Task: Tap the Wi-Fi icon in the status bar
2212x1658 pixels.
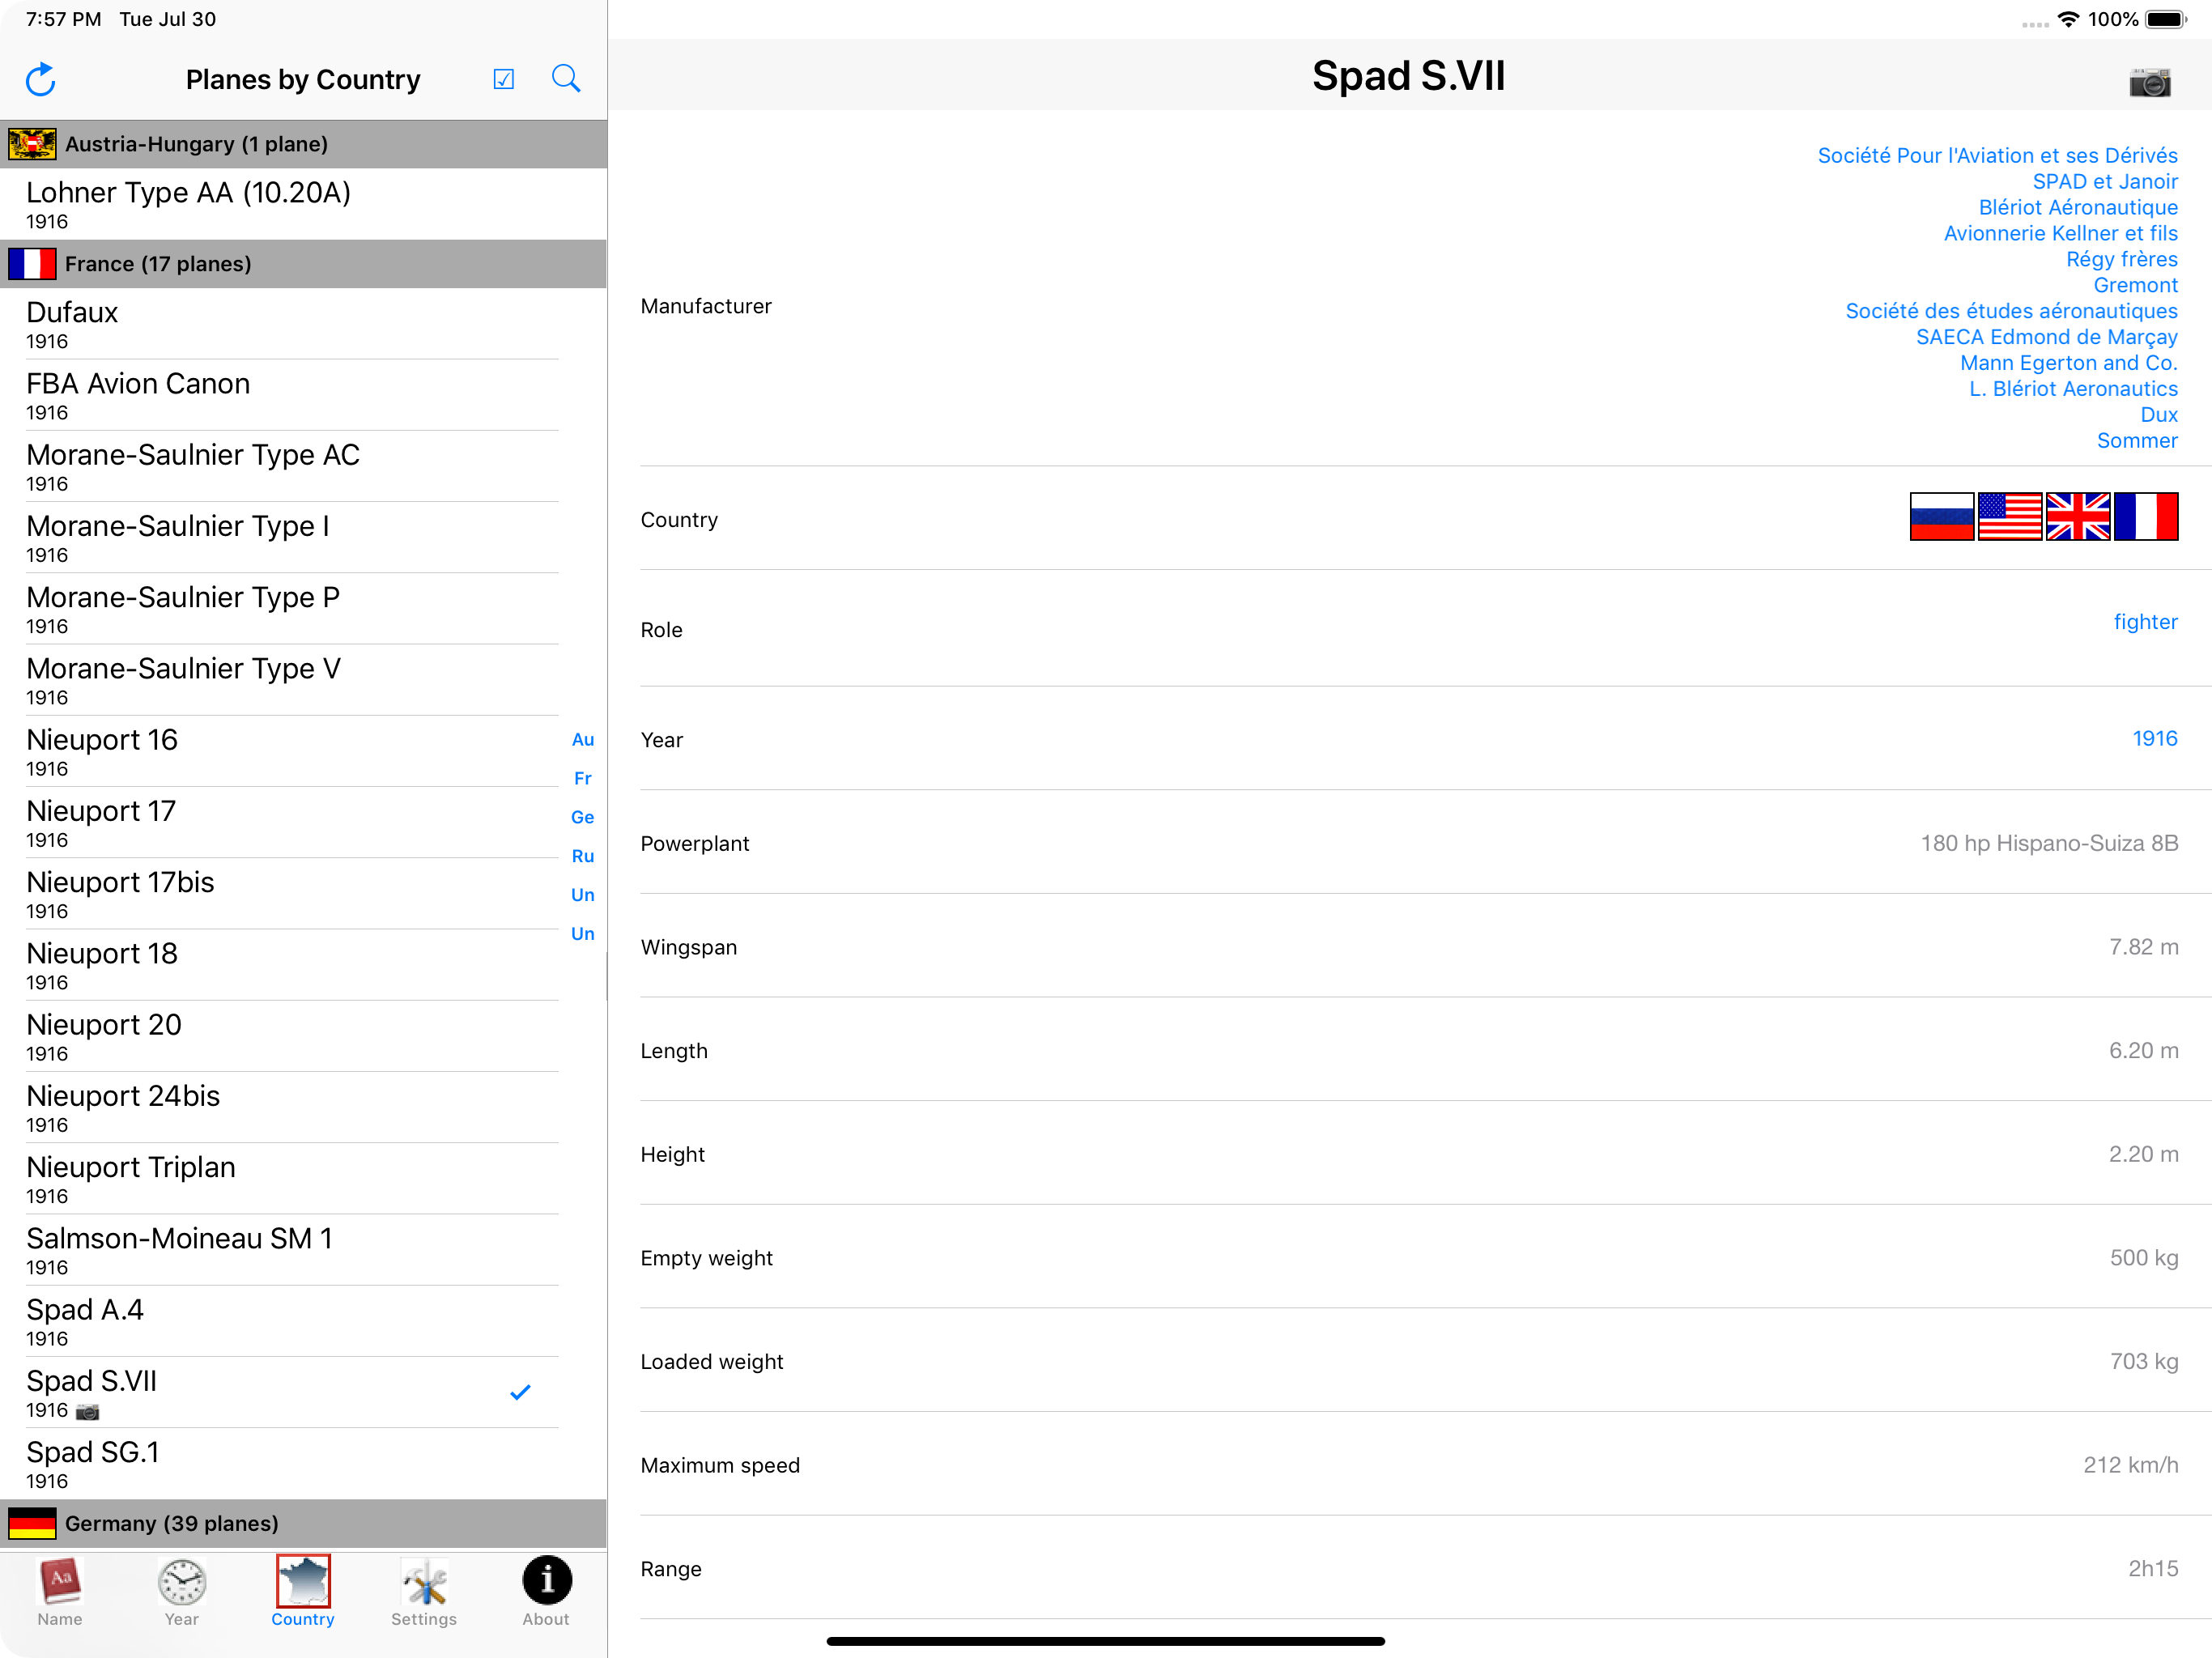Action: point(2068,19)
